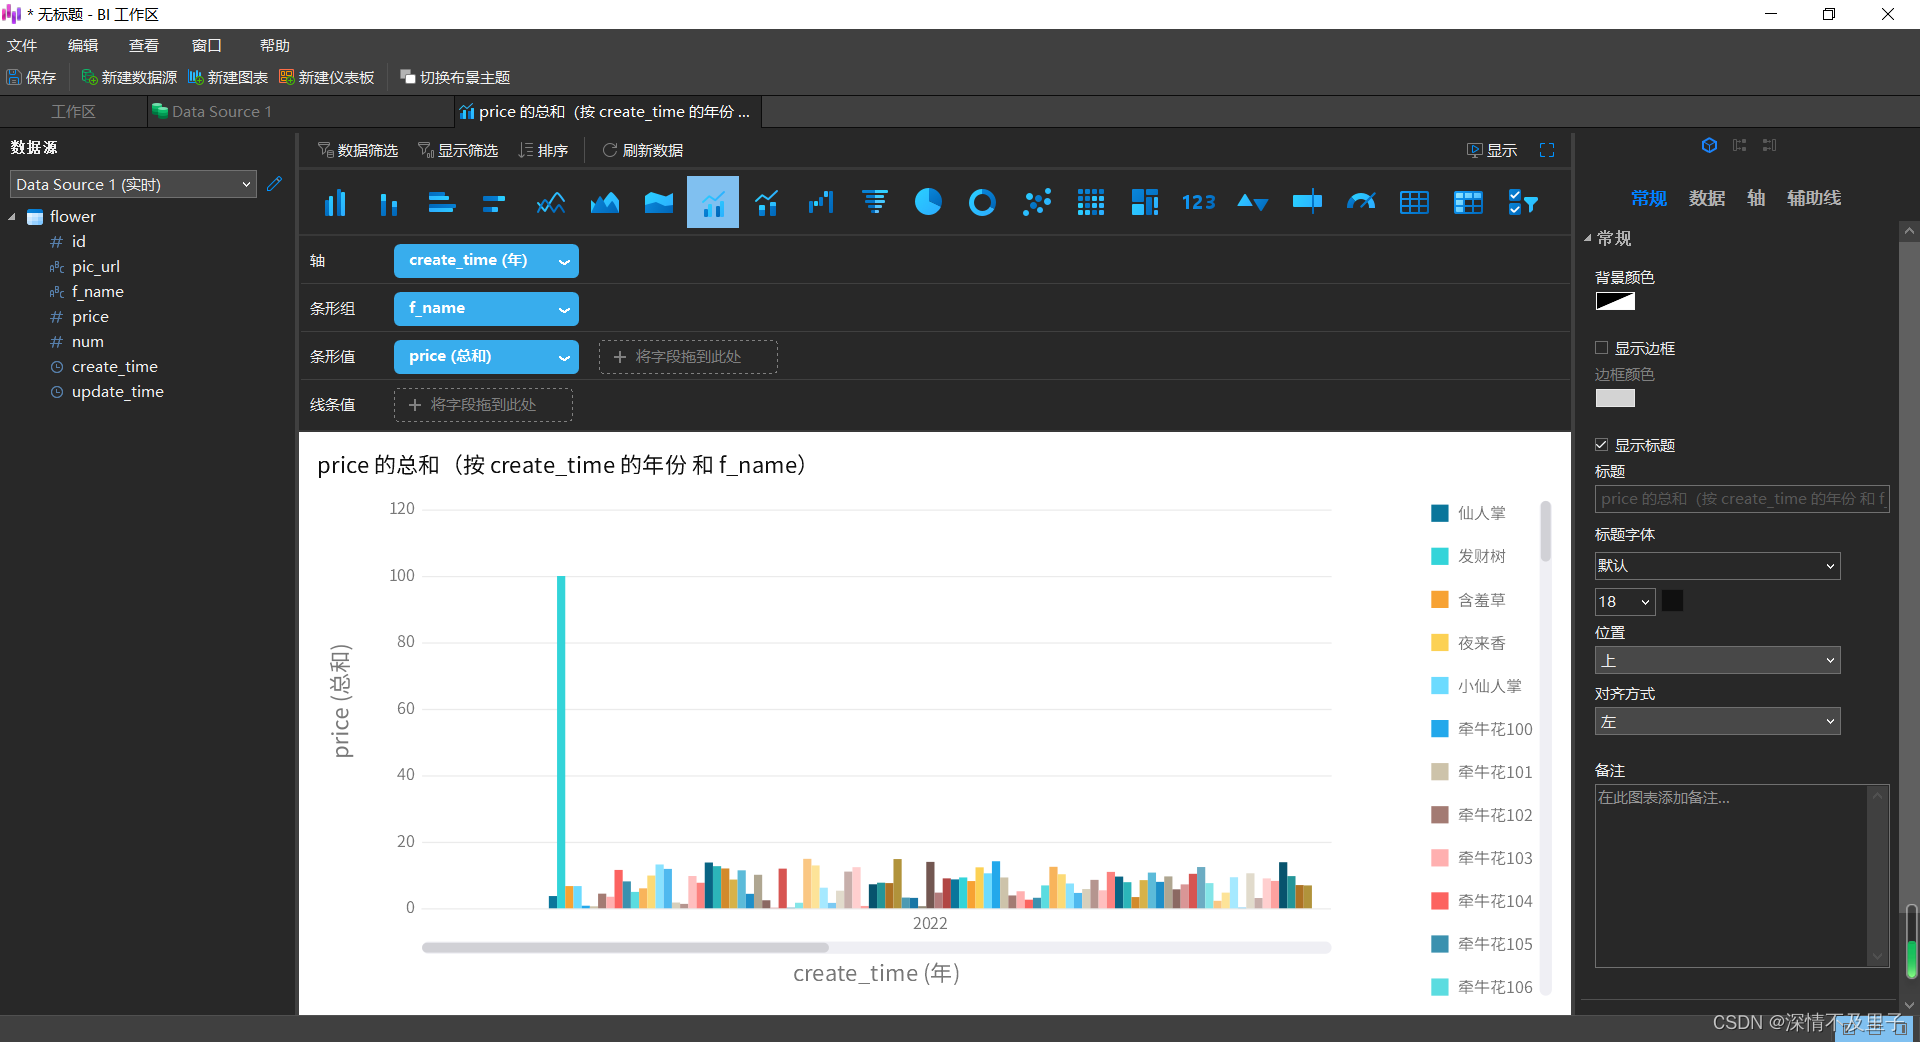Select the line and stacked column chart
The width and height of the screenshot is (1920, 1042).
[767, 203]
